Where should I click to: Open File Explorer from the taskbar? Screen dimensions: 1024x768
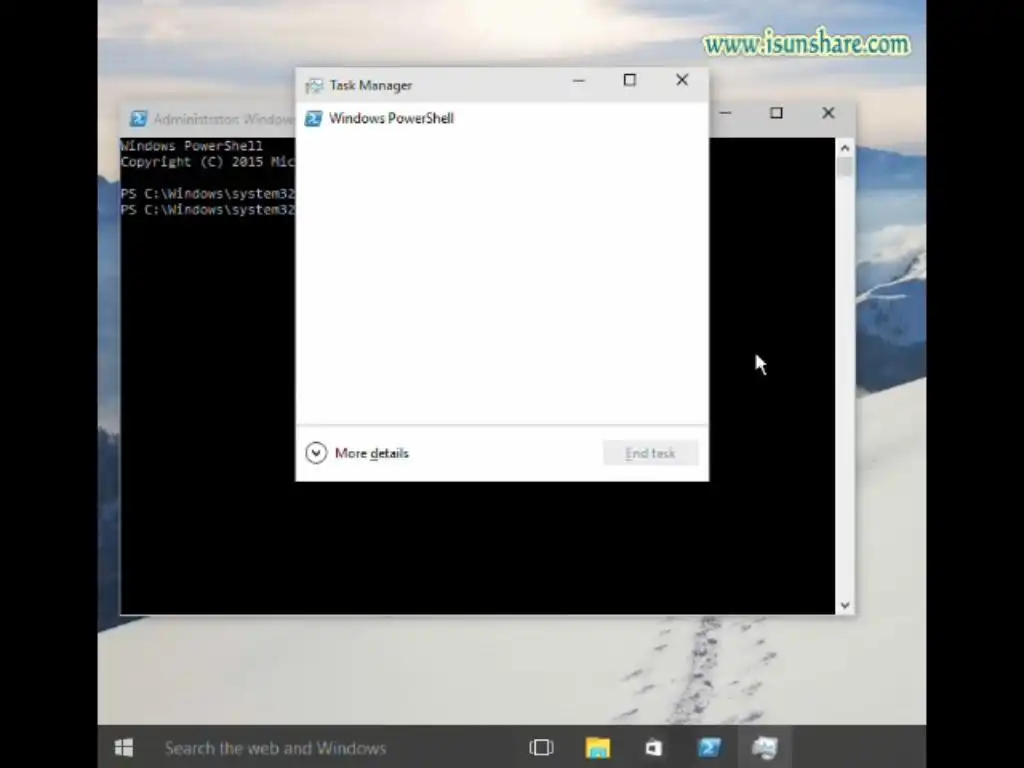point(598,747)
